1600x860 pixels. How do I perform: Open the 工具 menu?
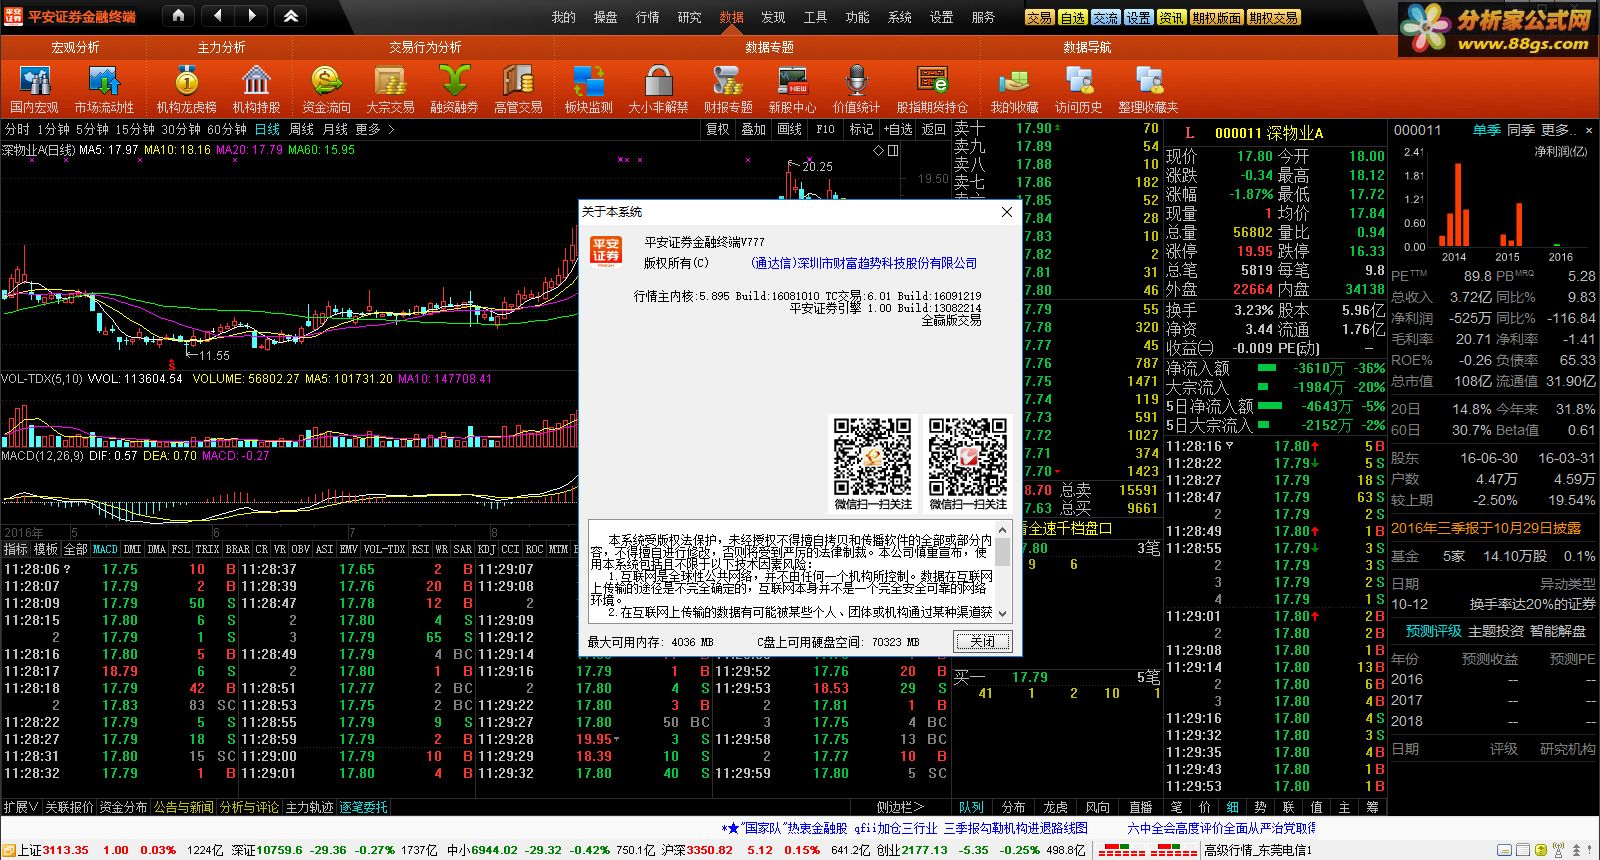[x=815, y=17]
